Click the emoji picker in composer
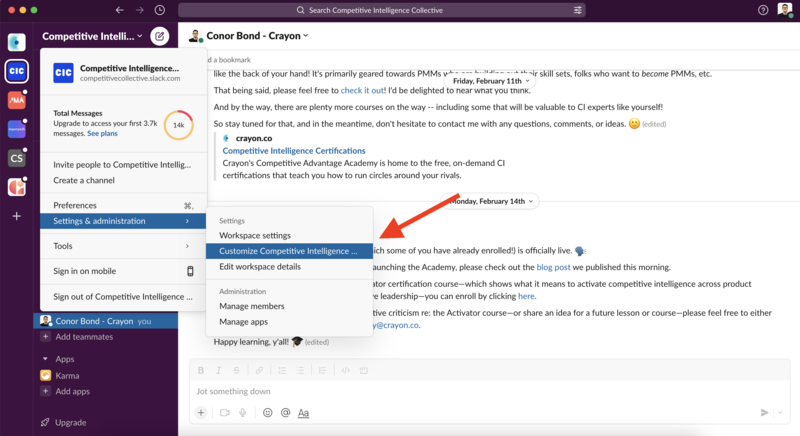800x436 pixels. click(x=267, y=412)
